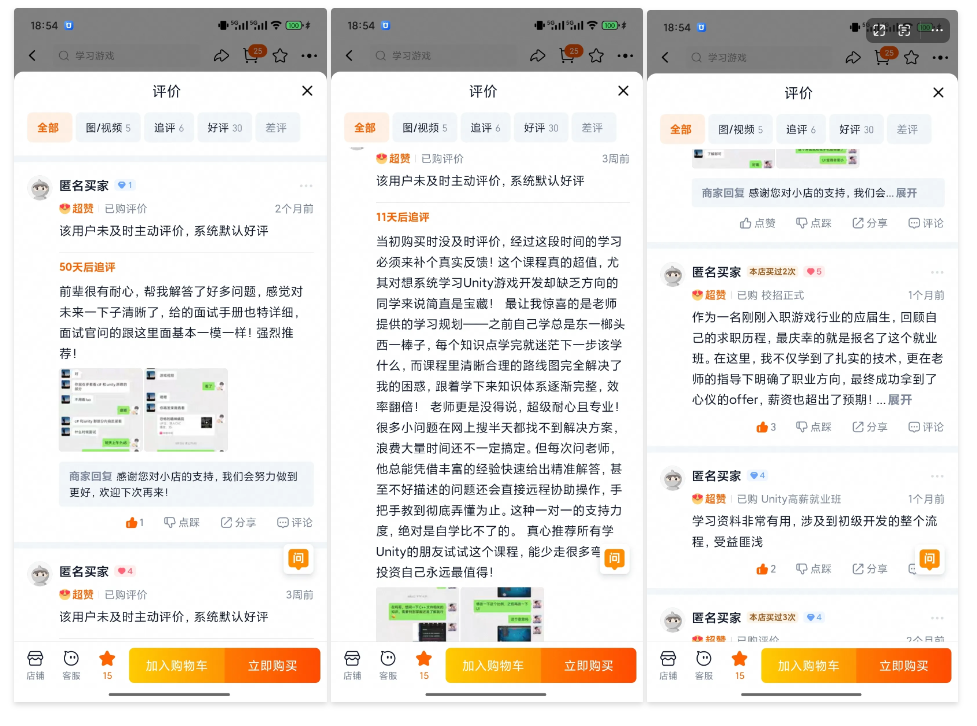Toggle the favorite star labeled 15 in the right screenshot
The width and height of the screenshot is (977, 726).
pyautogui.click(x=739, y=664)
